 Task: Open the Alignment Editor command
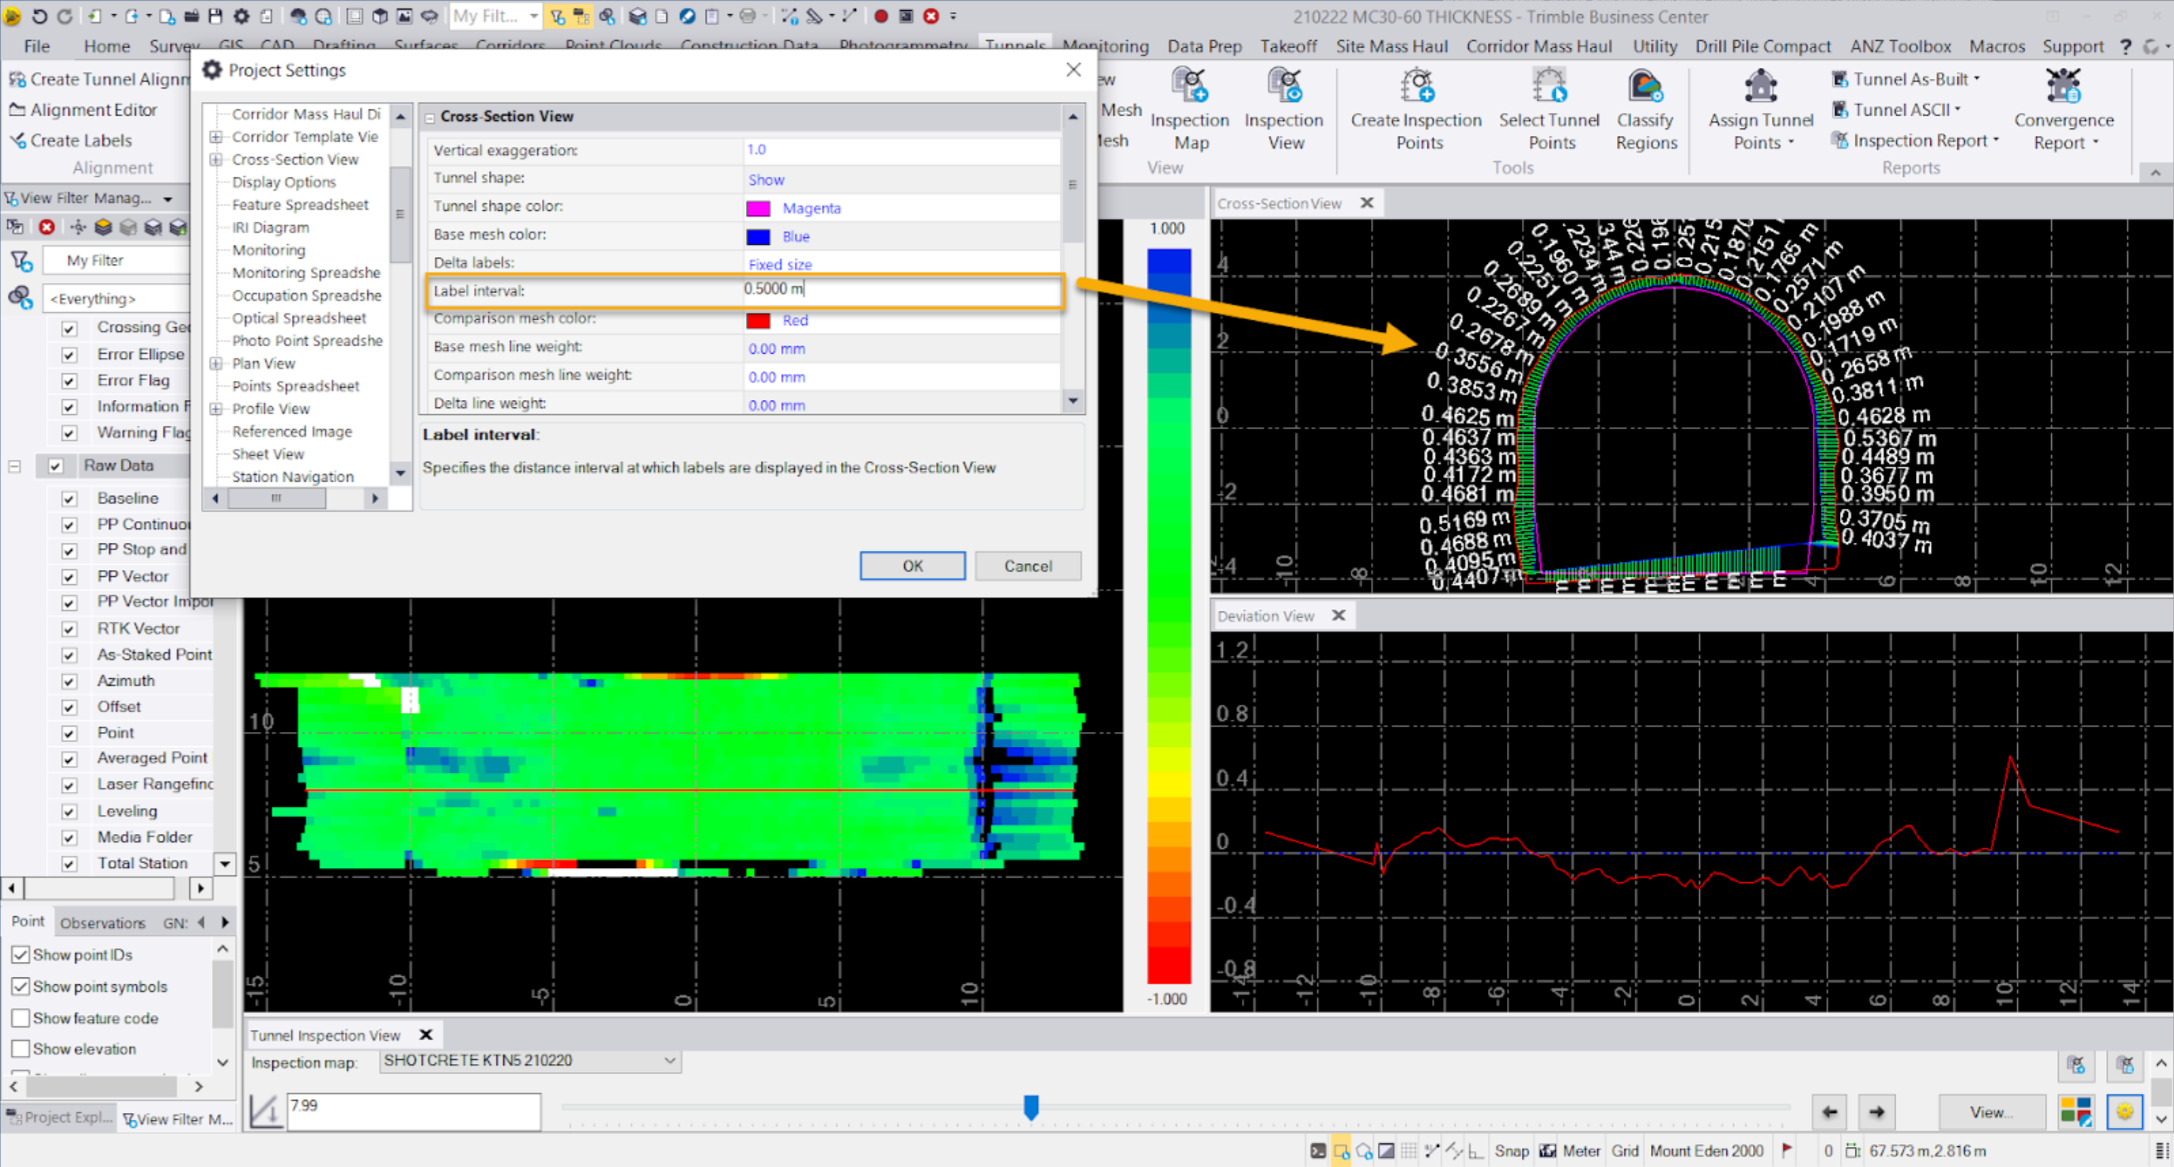(84, 110)
